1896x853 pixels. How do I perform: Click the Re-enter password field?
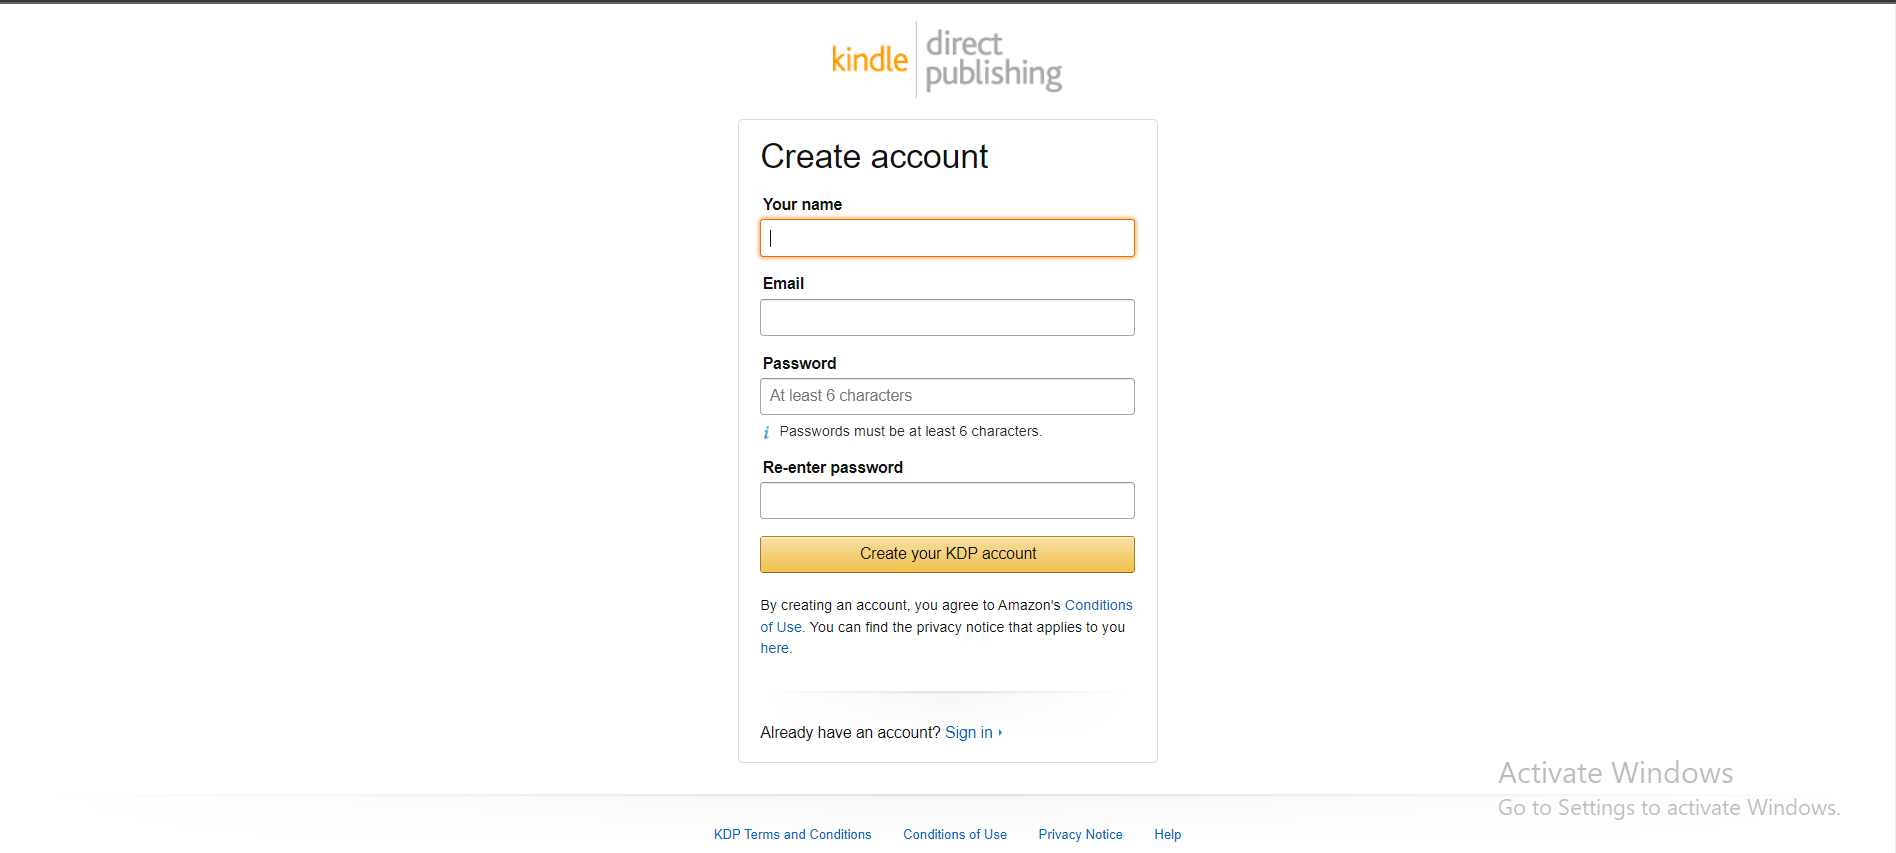point(946,500)
